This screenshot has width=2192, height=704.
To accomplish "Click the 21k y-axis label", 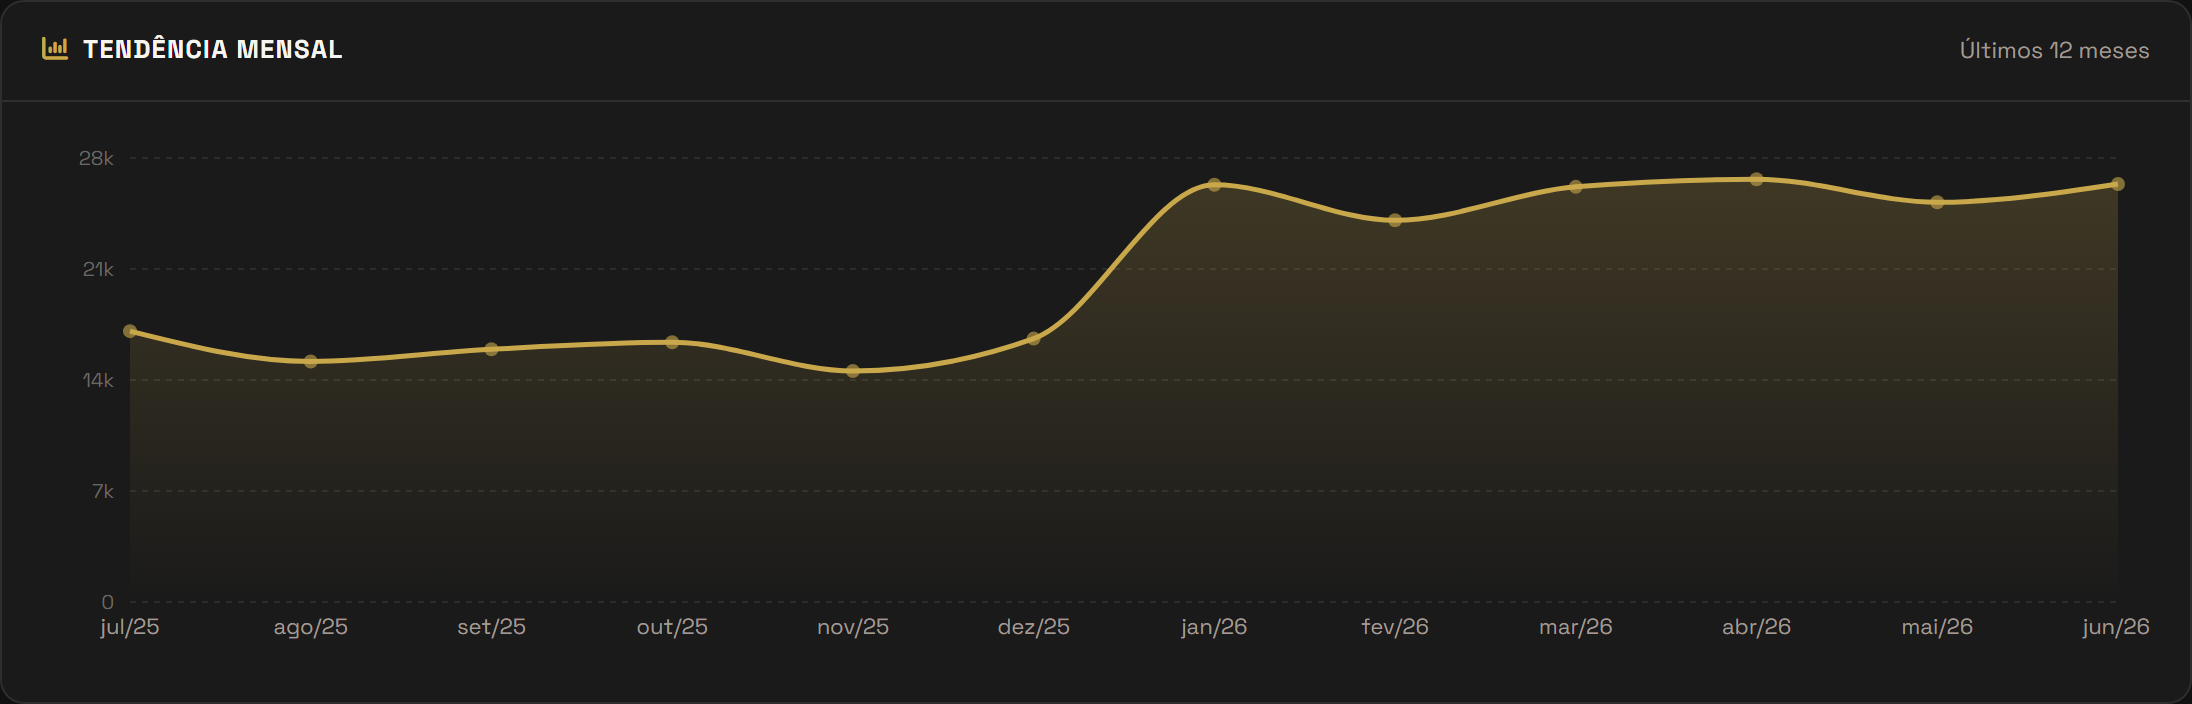I will 98,269.
